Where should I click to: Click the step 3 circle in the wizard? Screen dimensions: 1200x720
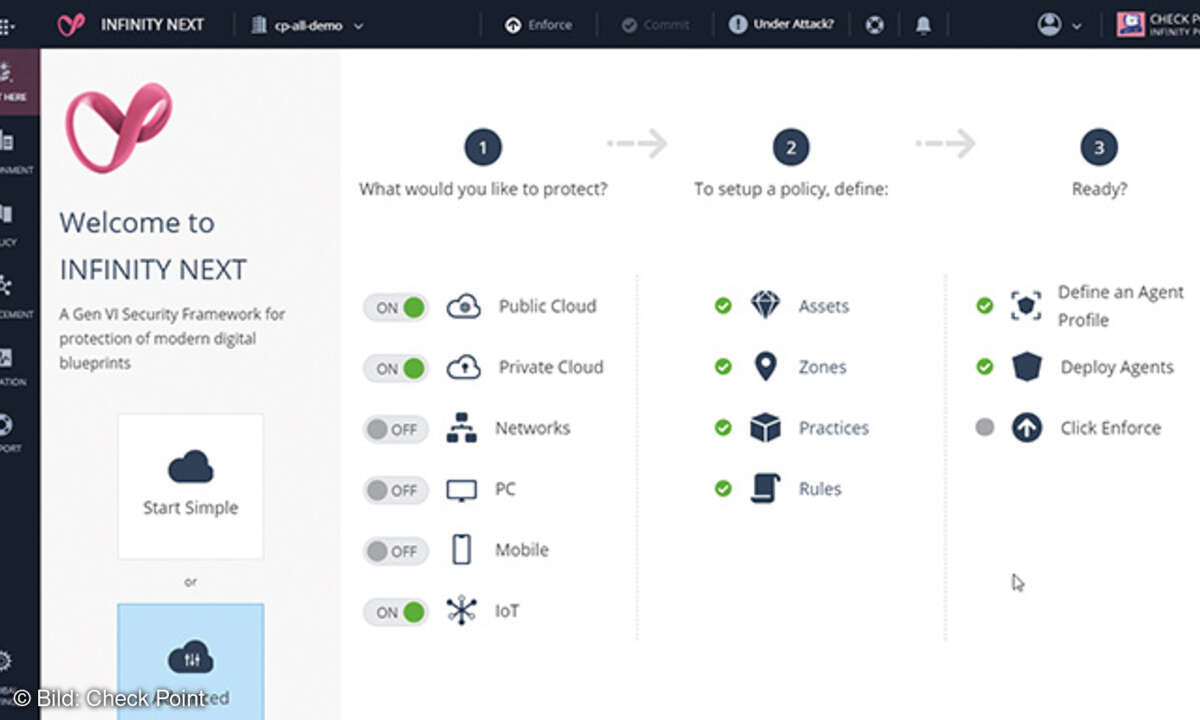1098,148
